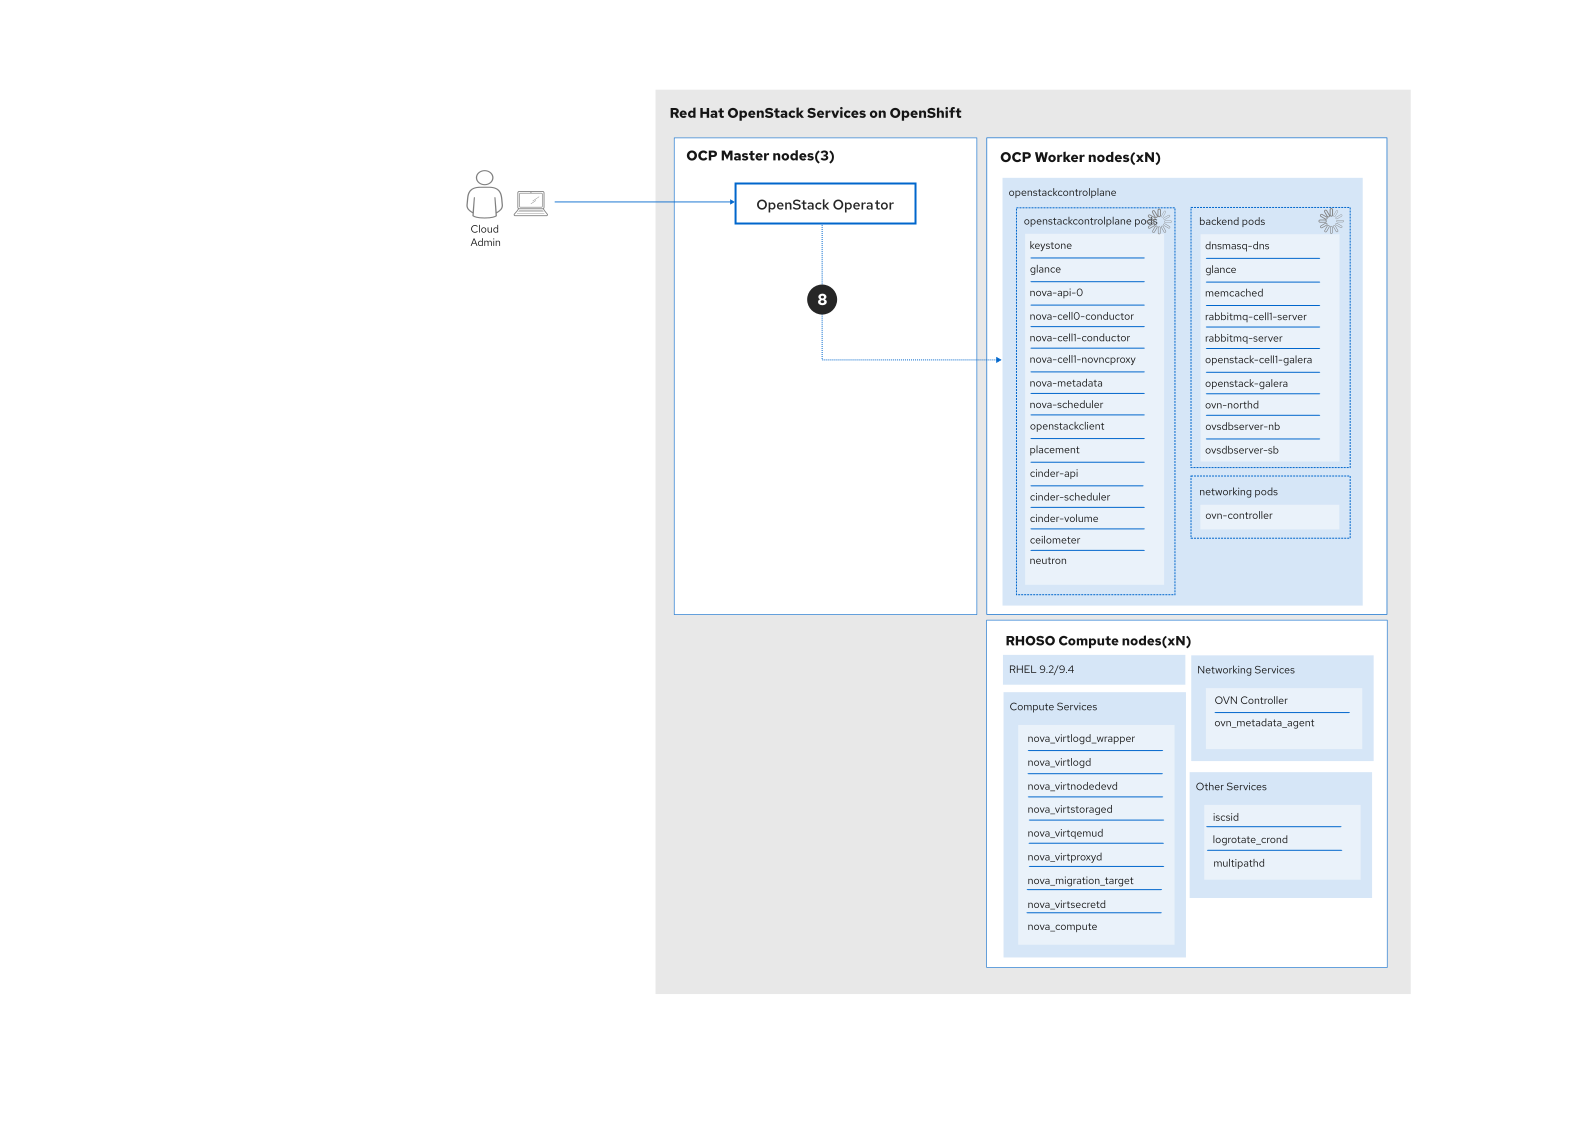Click the OpenStack Operator box
Viewport: 1587px width, 1123px height.
(x=825, y=204)
